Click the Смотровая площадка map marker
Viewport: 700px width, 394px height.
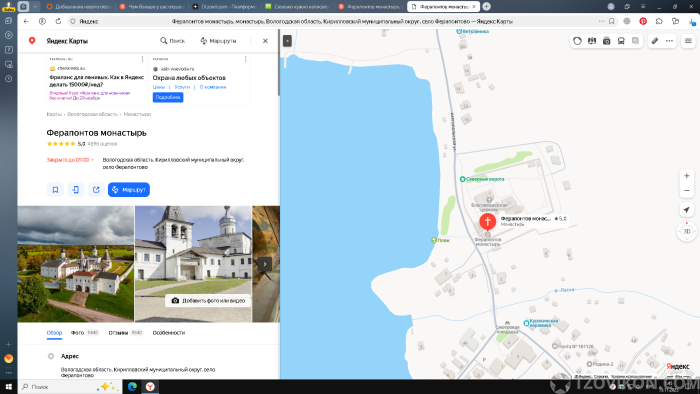point(507,327)
